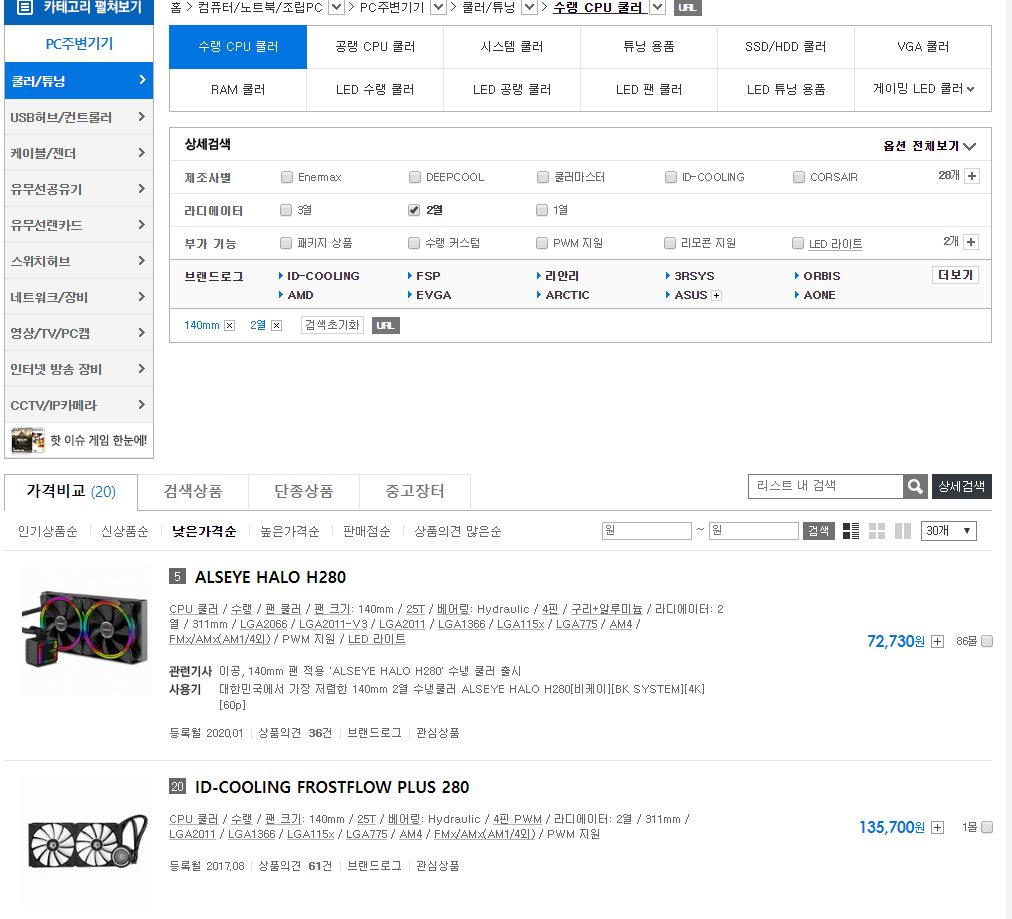Viewport: 1012px width, 919px height.
Task: Expand price list for ALSEYE HALO H280
Action: [x=938, y=642]
